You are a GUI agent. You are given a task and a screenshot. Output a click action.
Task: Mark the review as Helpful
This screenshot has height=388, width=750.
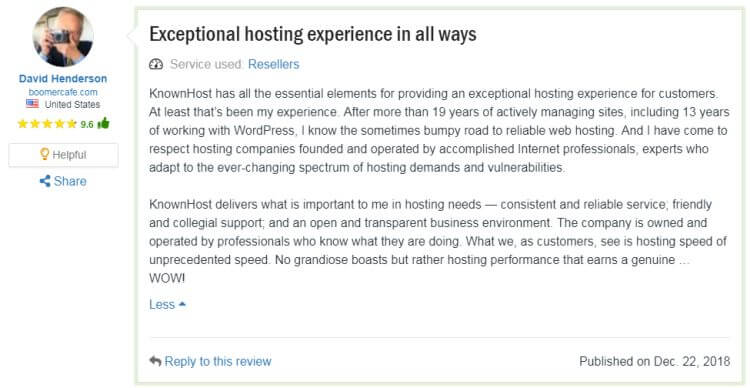coord(63,155)
